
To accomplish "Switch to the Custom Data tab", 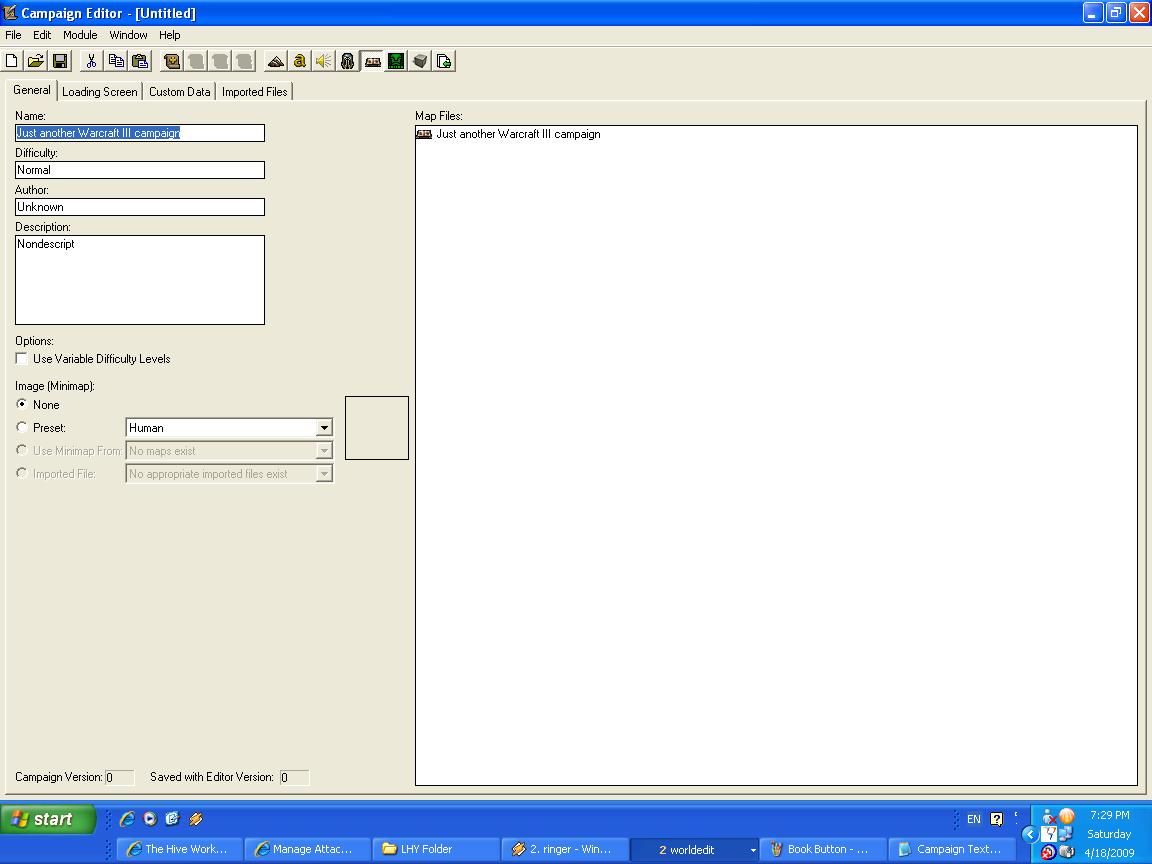I will coord(179,92).
